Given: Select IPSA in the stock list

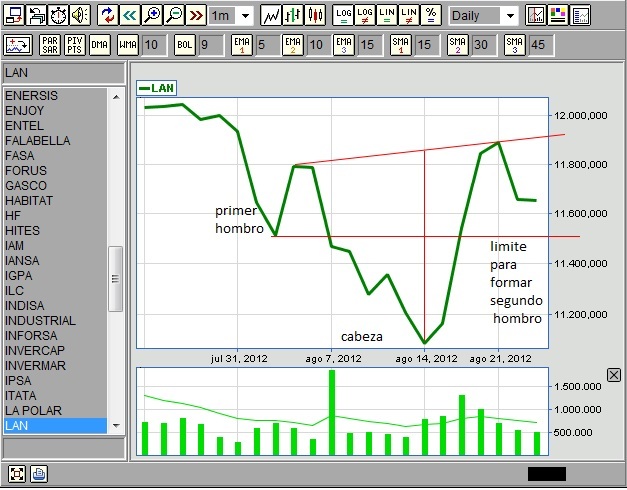Looking at the screenshot, I should [x=55, y=381].
